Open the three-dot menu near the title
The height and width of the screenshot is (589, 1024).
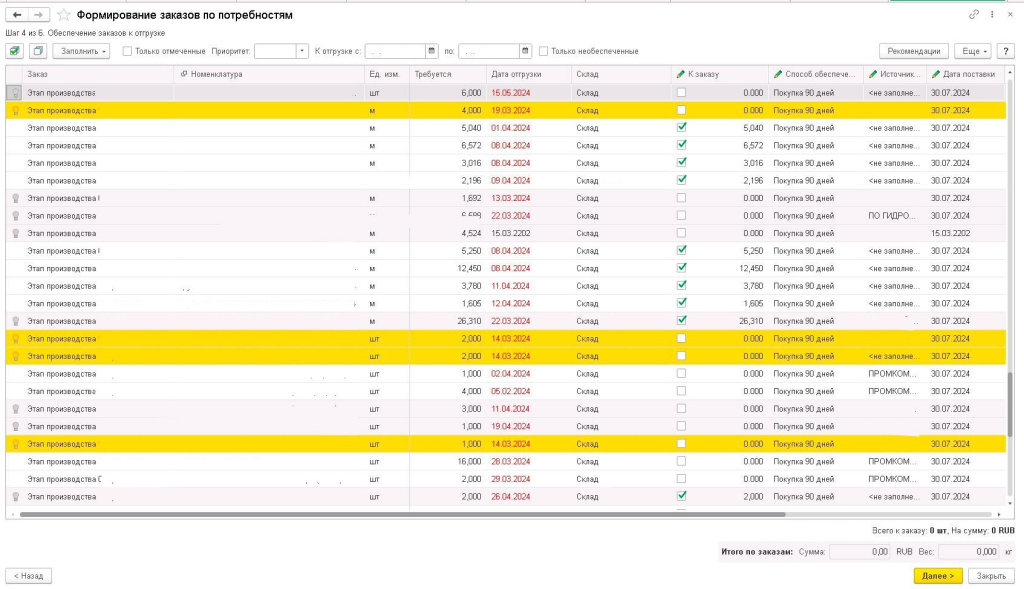[x=992, y=14]
